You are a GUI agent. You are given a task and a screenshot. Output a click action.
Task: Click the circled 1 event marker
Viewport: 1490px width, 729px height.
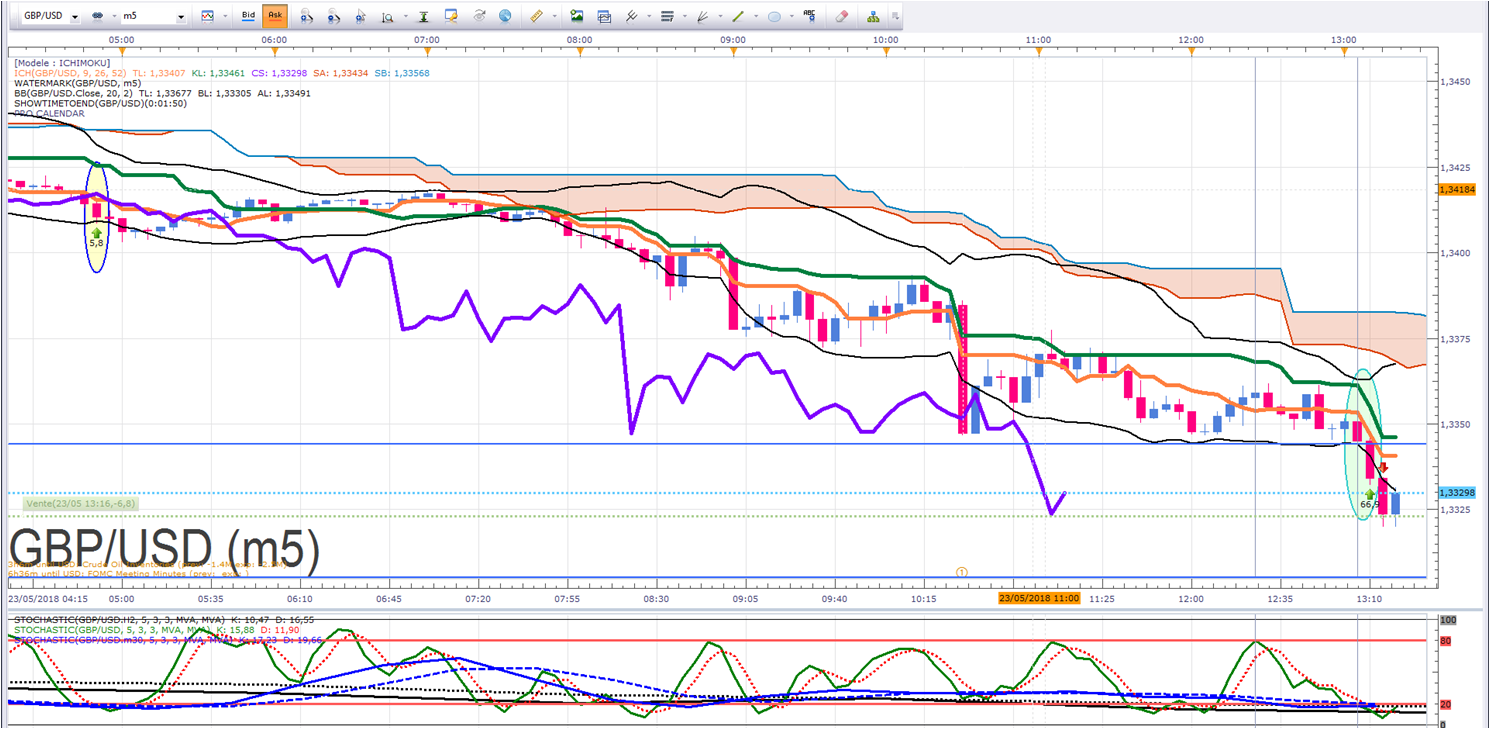tap(961, 572)
